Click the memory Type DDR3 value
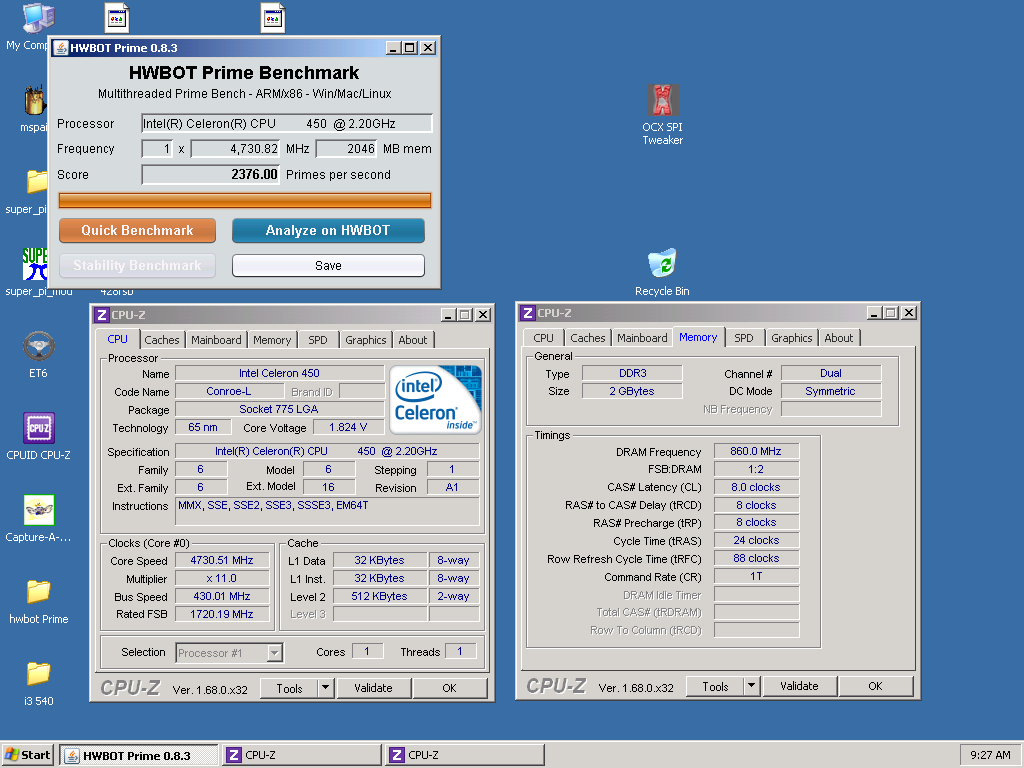The height and width of the screenshot is (768, 1024). [x=632, y=373]
